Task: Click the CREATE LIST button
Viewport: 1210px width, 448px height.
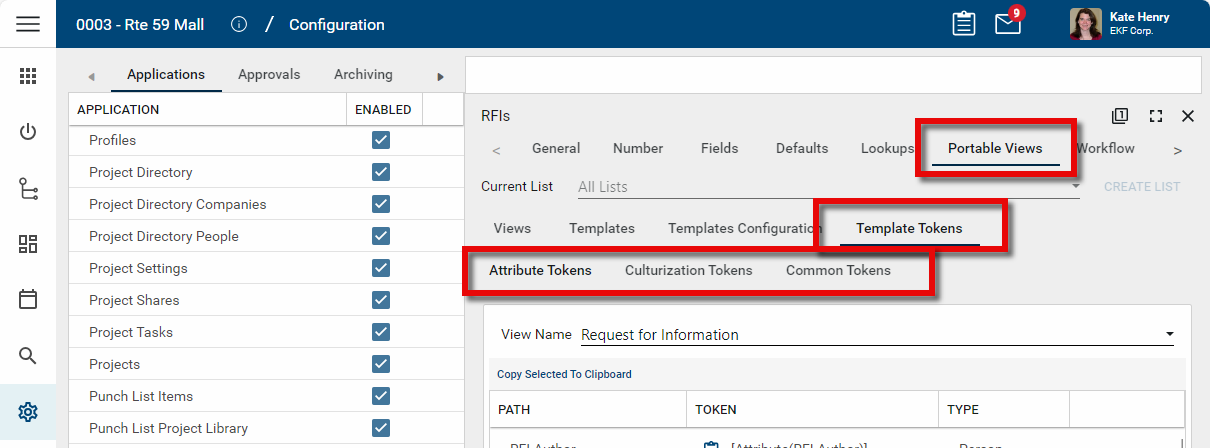Action: pos(1141,187)
